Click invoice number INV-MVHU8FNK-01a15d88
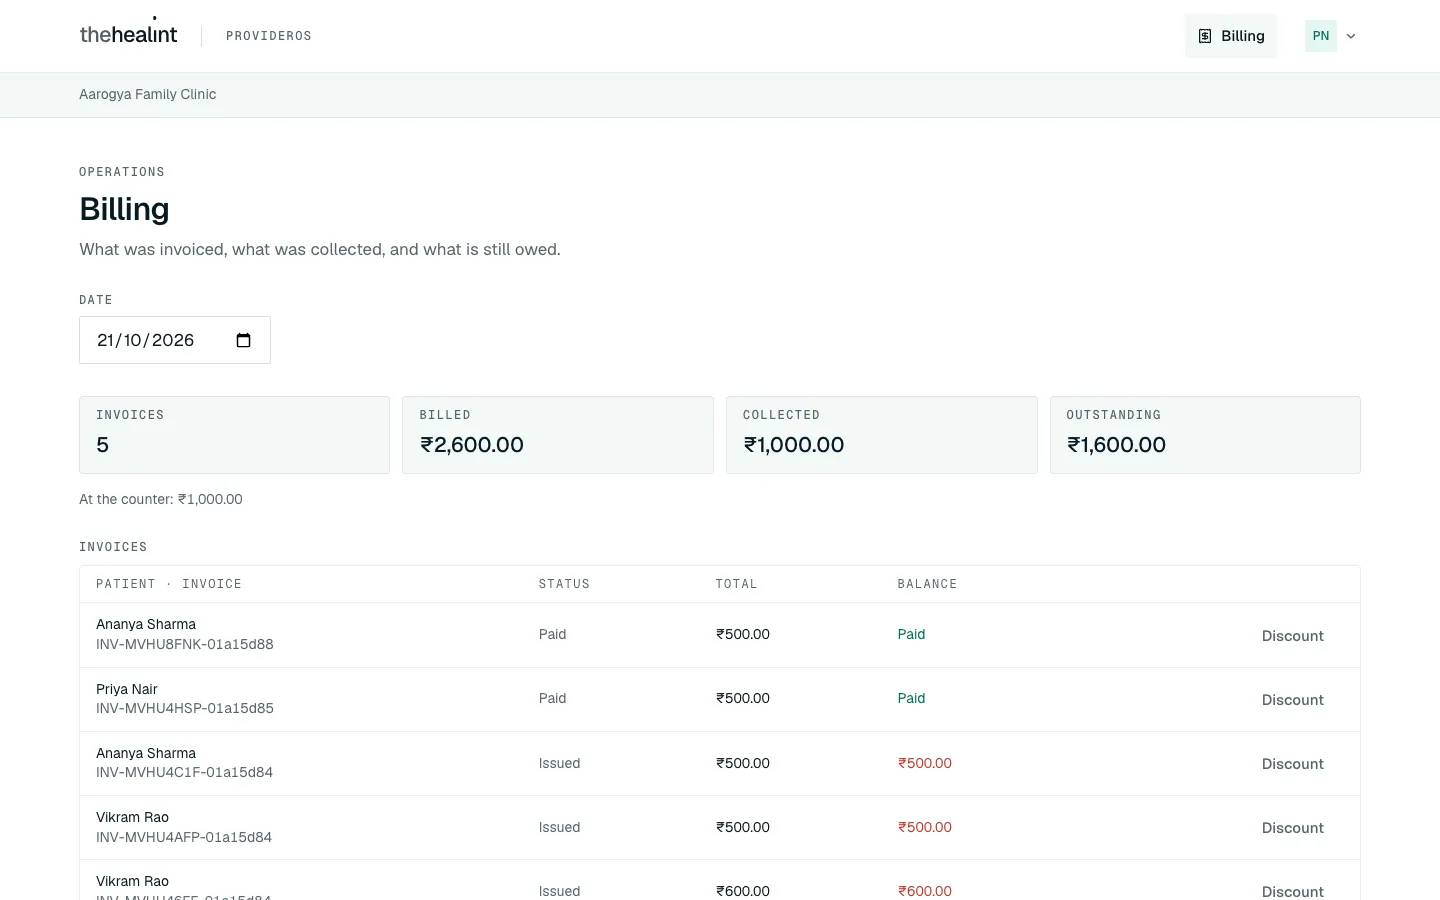Image resolution: width=1440 pixels, height=900 pixels. (x=185, y=644)
